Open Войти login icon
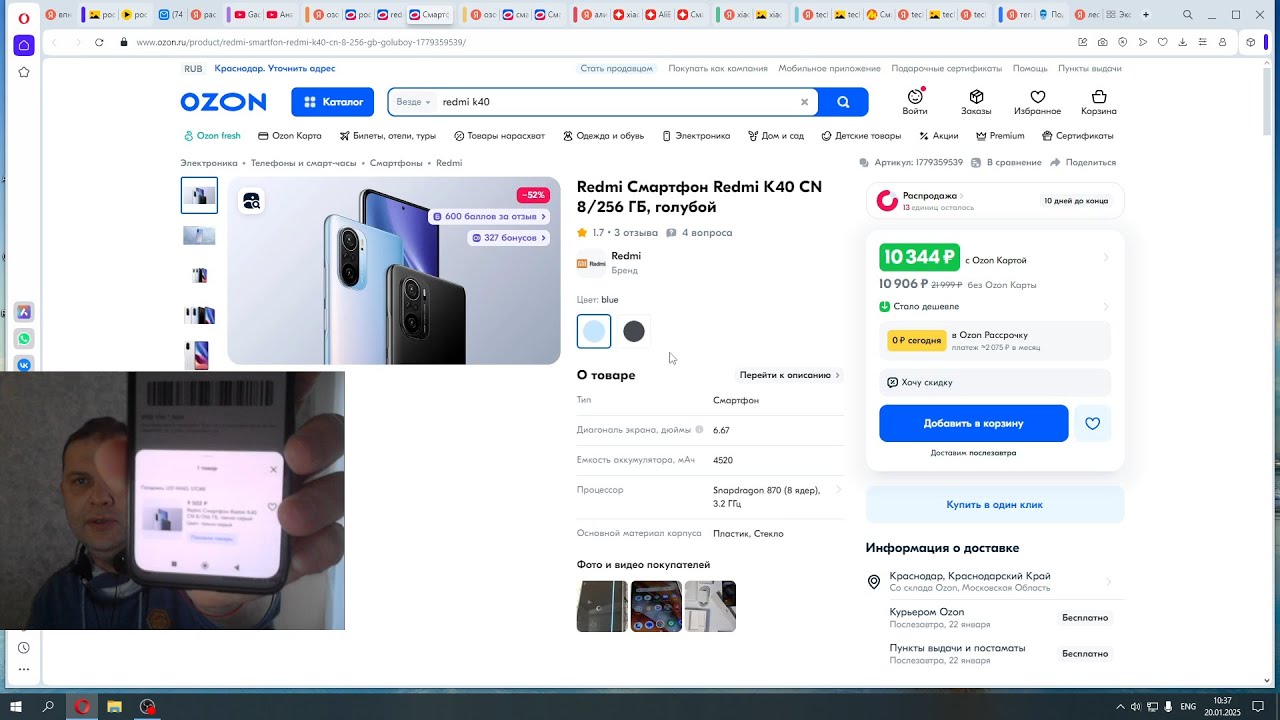Screen dimensions: 1280x720 click(914, 102)
